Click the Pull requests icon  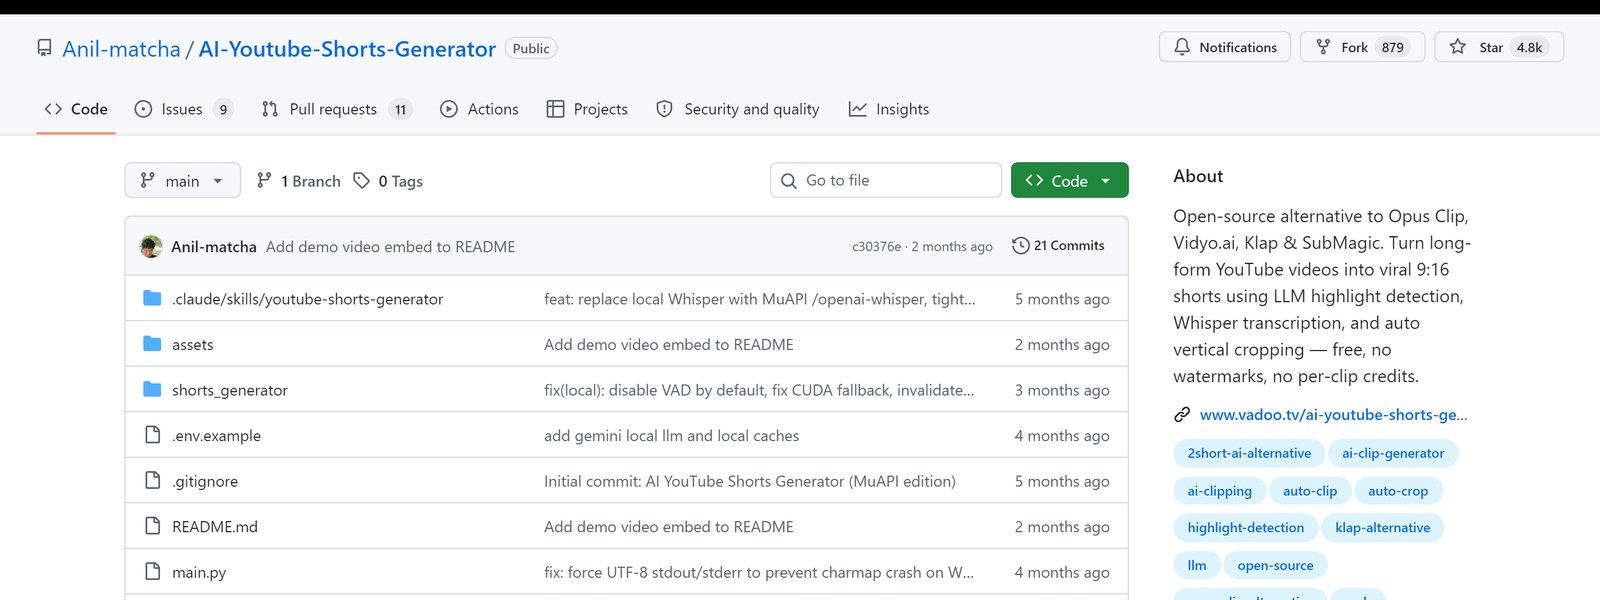click(x=270, y=109)
